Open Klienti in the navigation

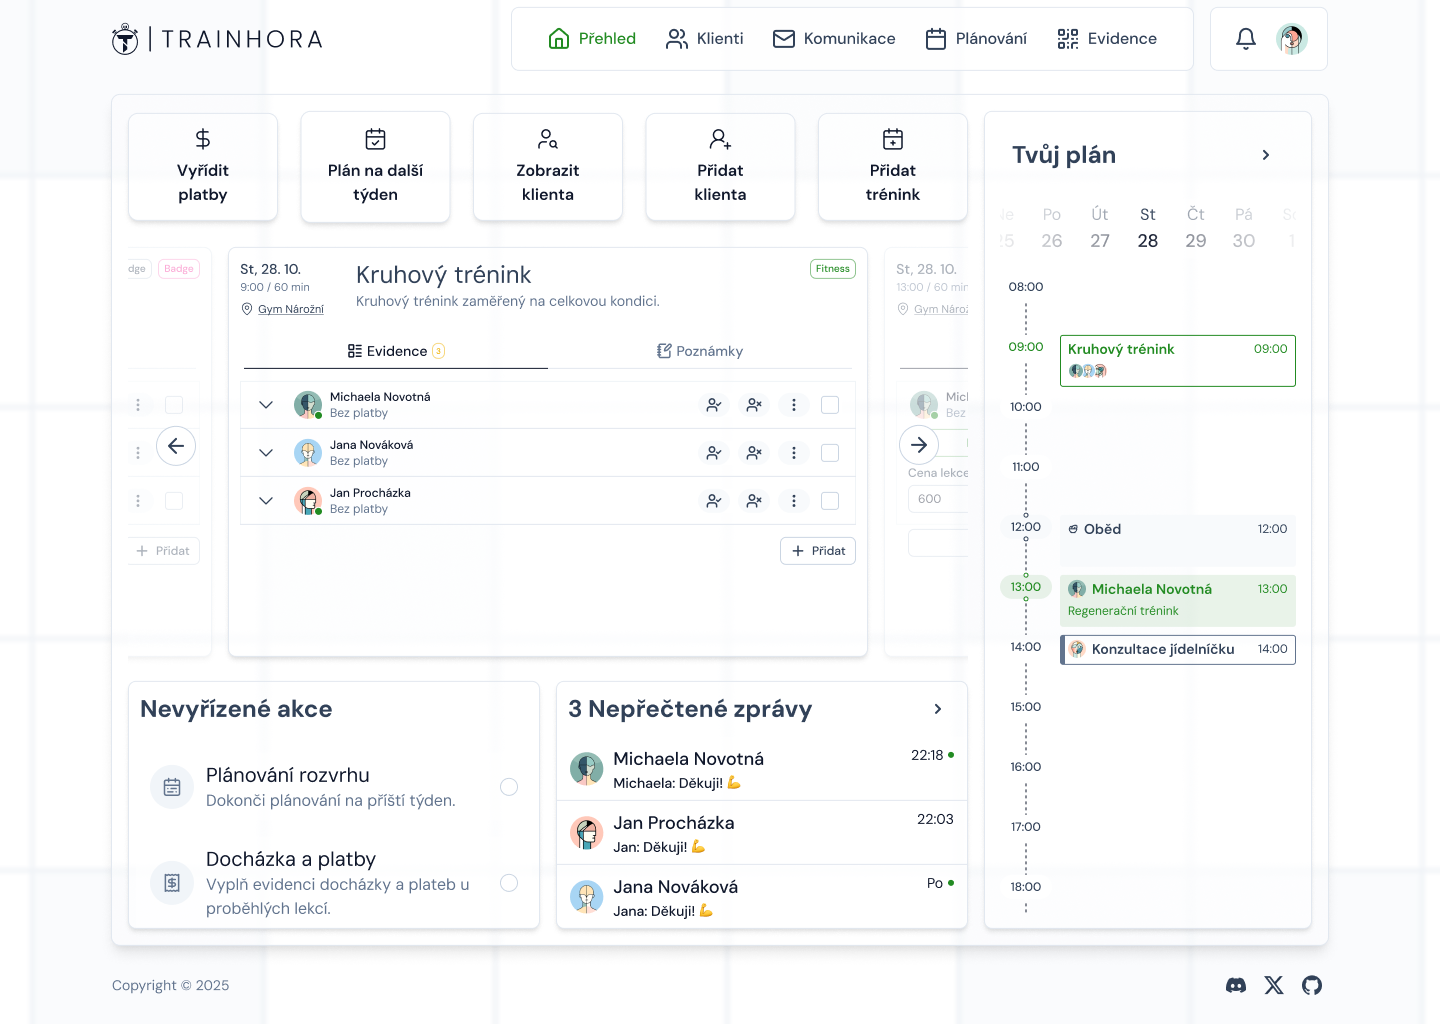[x=705, y=39]
